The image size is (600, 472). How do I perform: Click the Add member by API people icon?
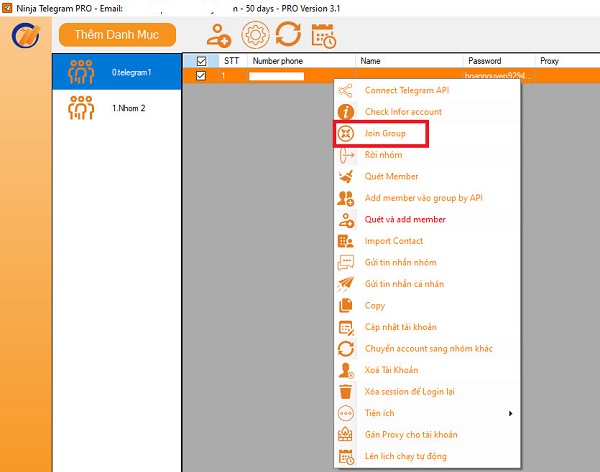346,198
